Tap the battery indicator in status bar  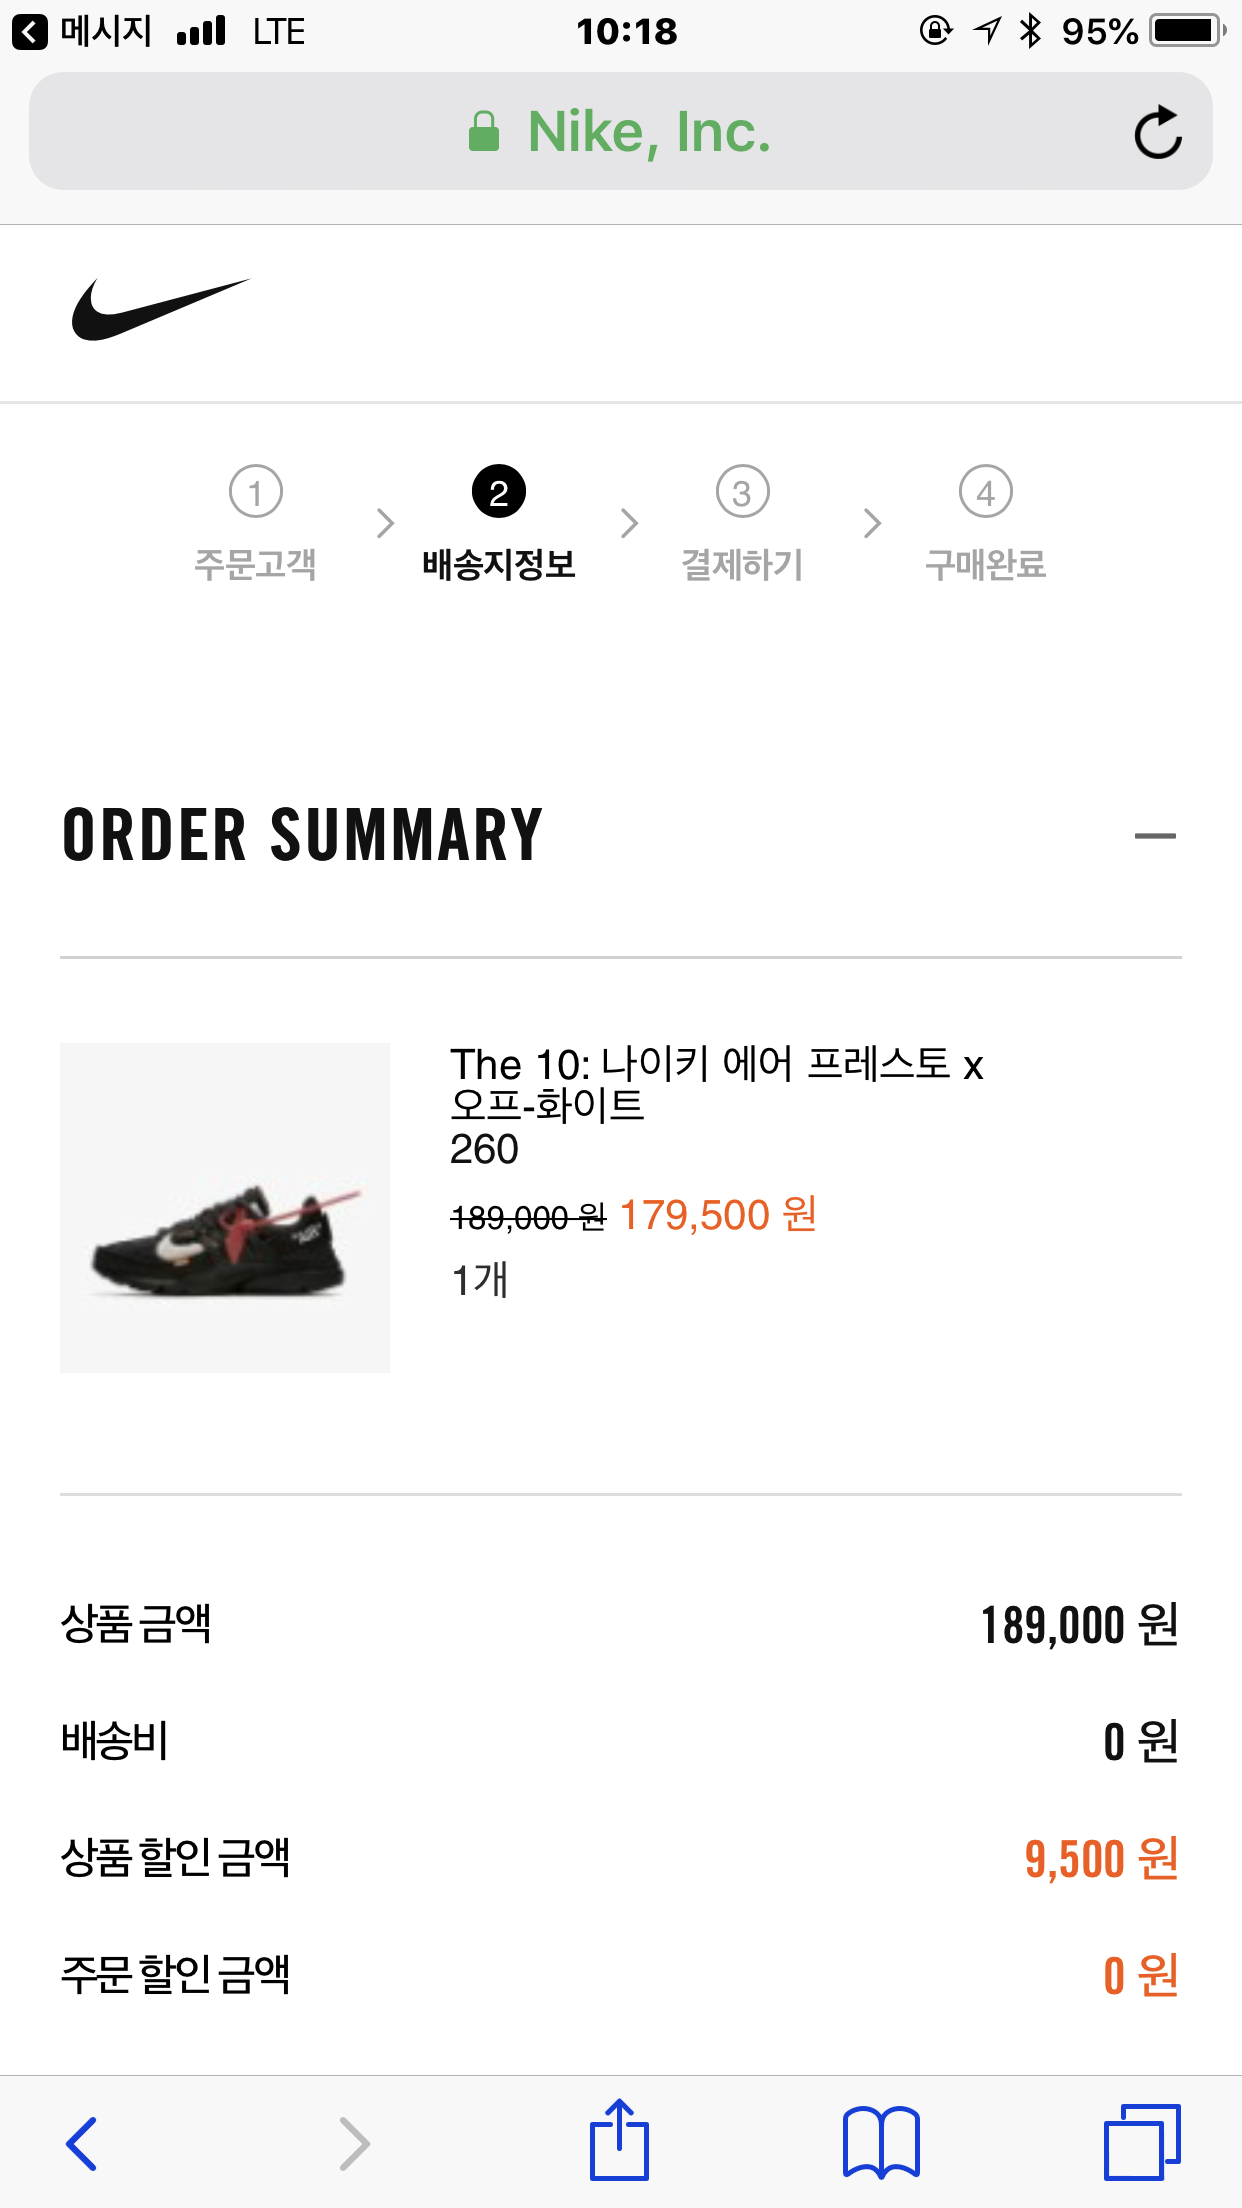[x=1187, y=31]
